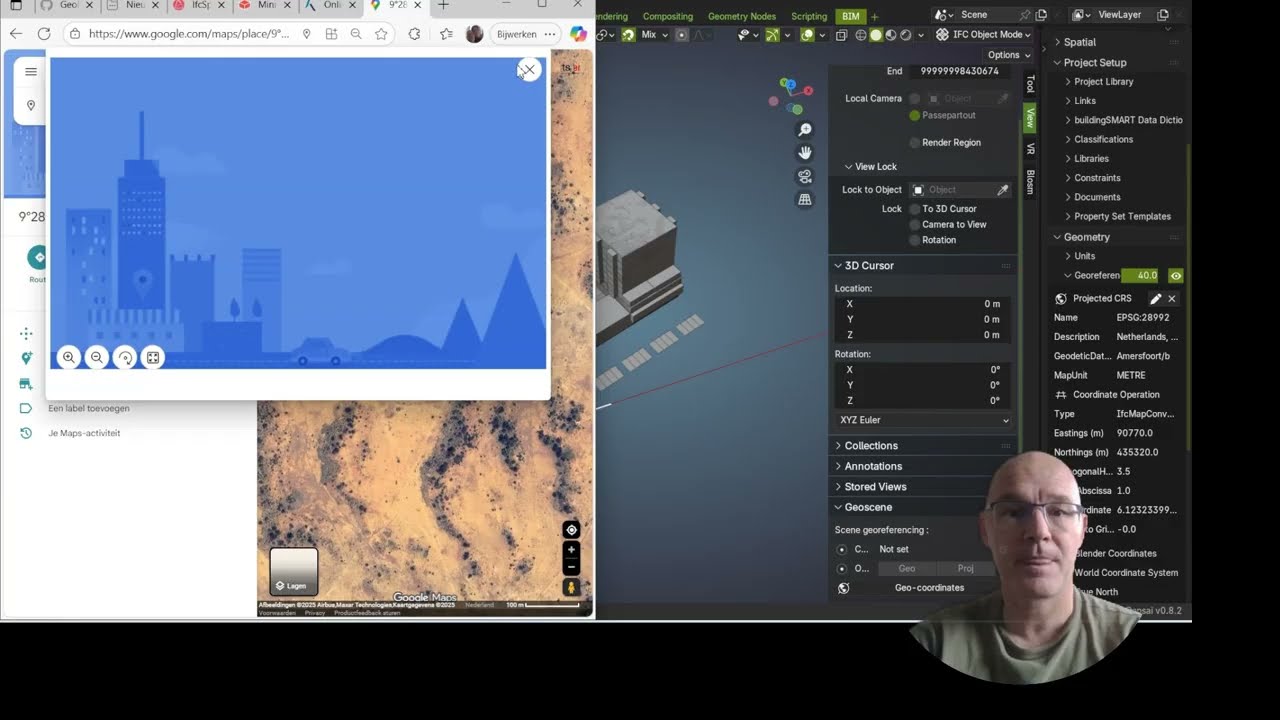Select the BIM workspace tab
The height and width of the screenshot is (720, 1280).
tap(850, 16)
